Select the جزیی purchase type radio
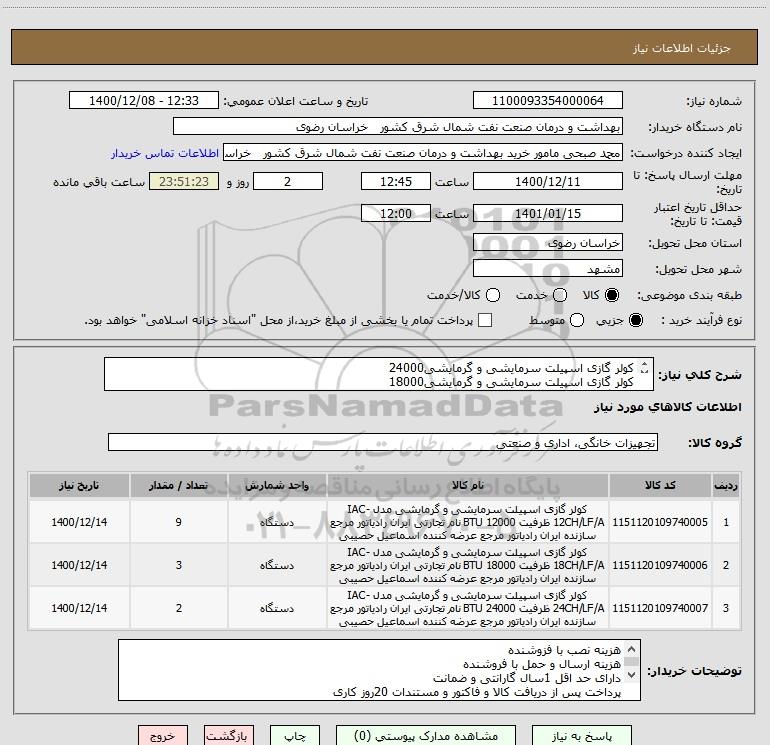770x745 pixels. (x=636, y=320)
